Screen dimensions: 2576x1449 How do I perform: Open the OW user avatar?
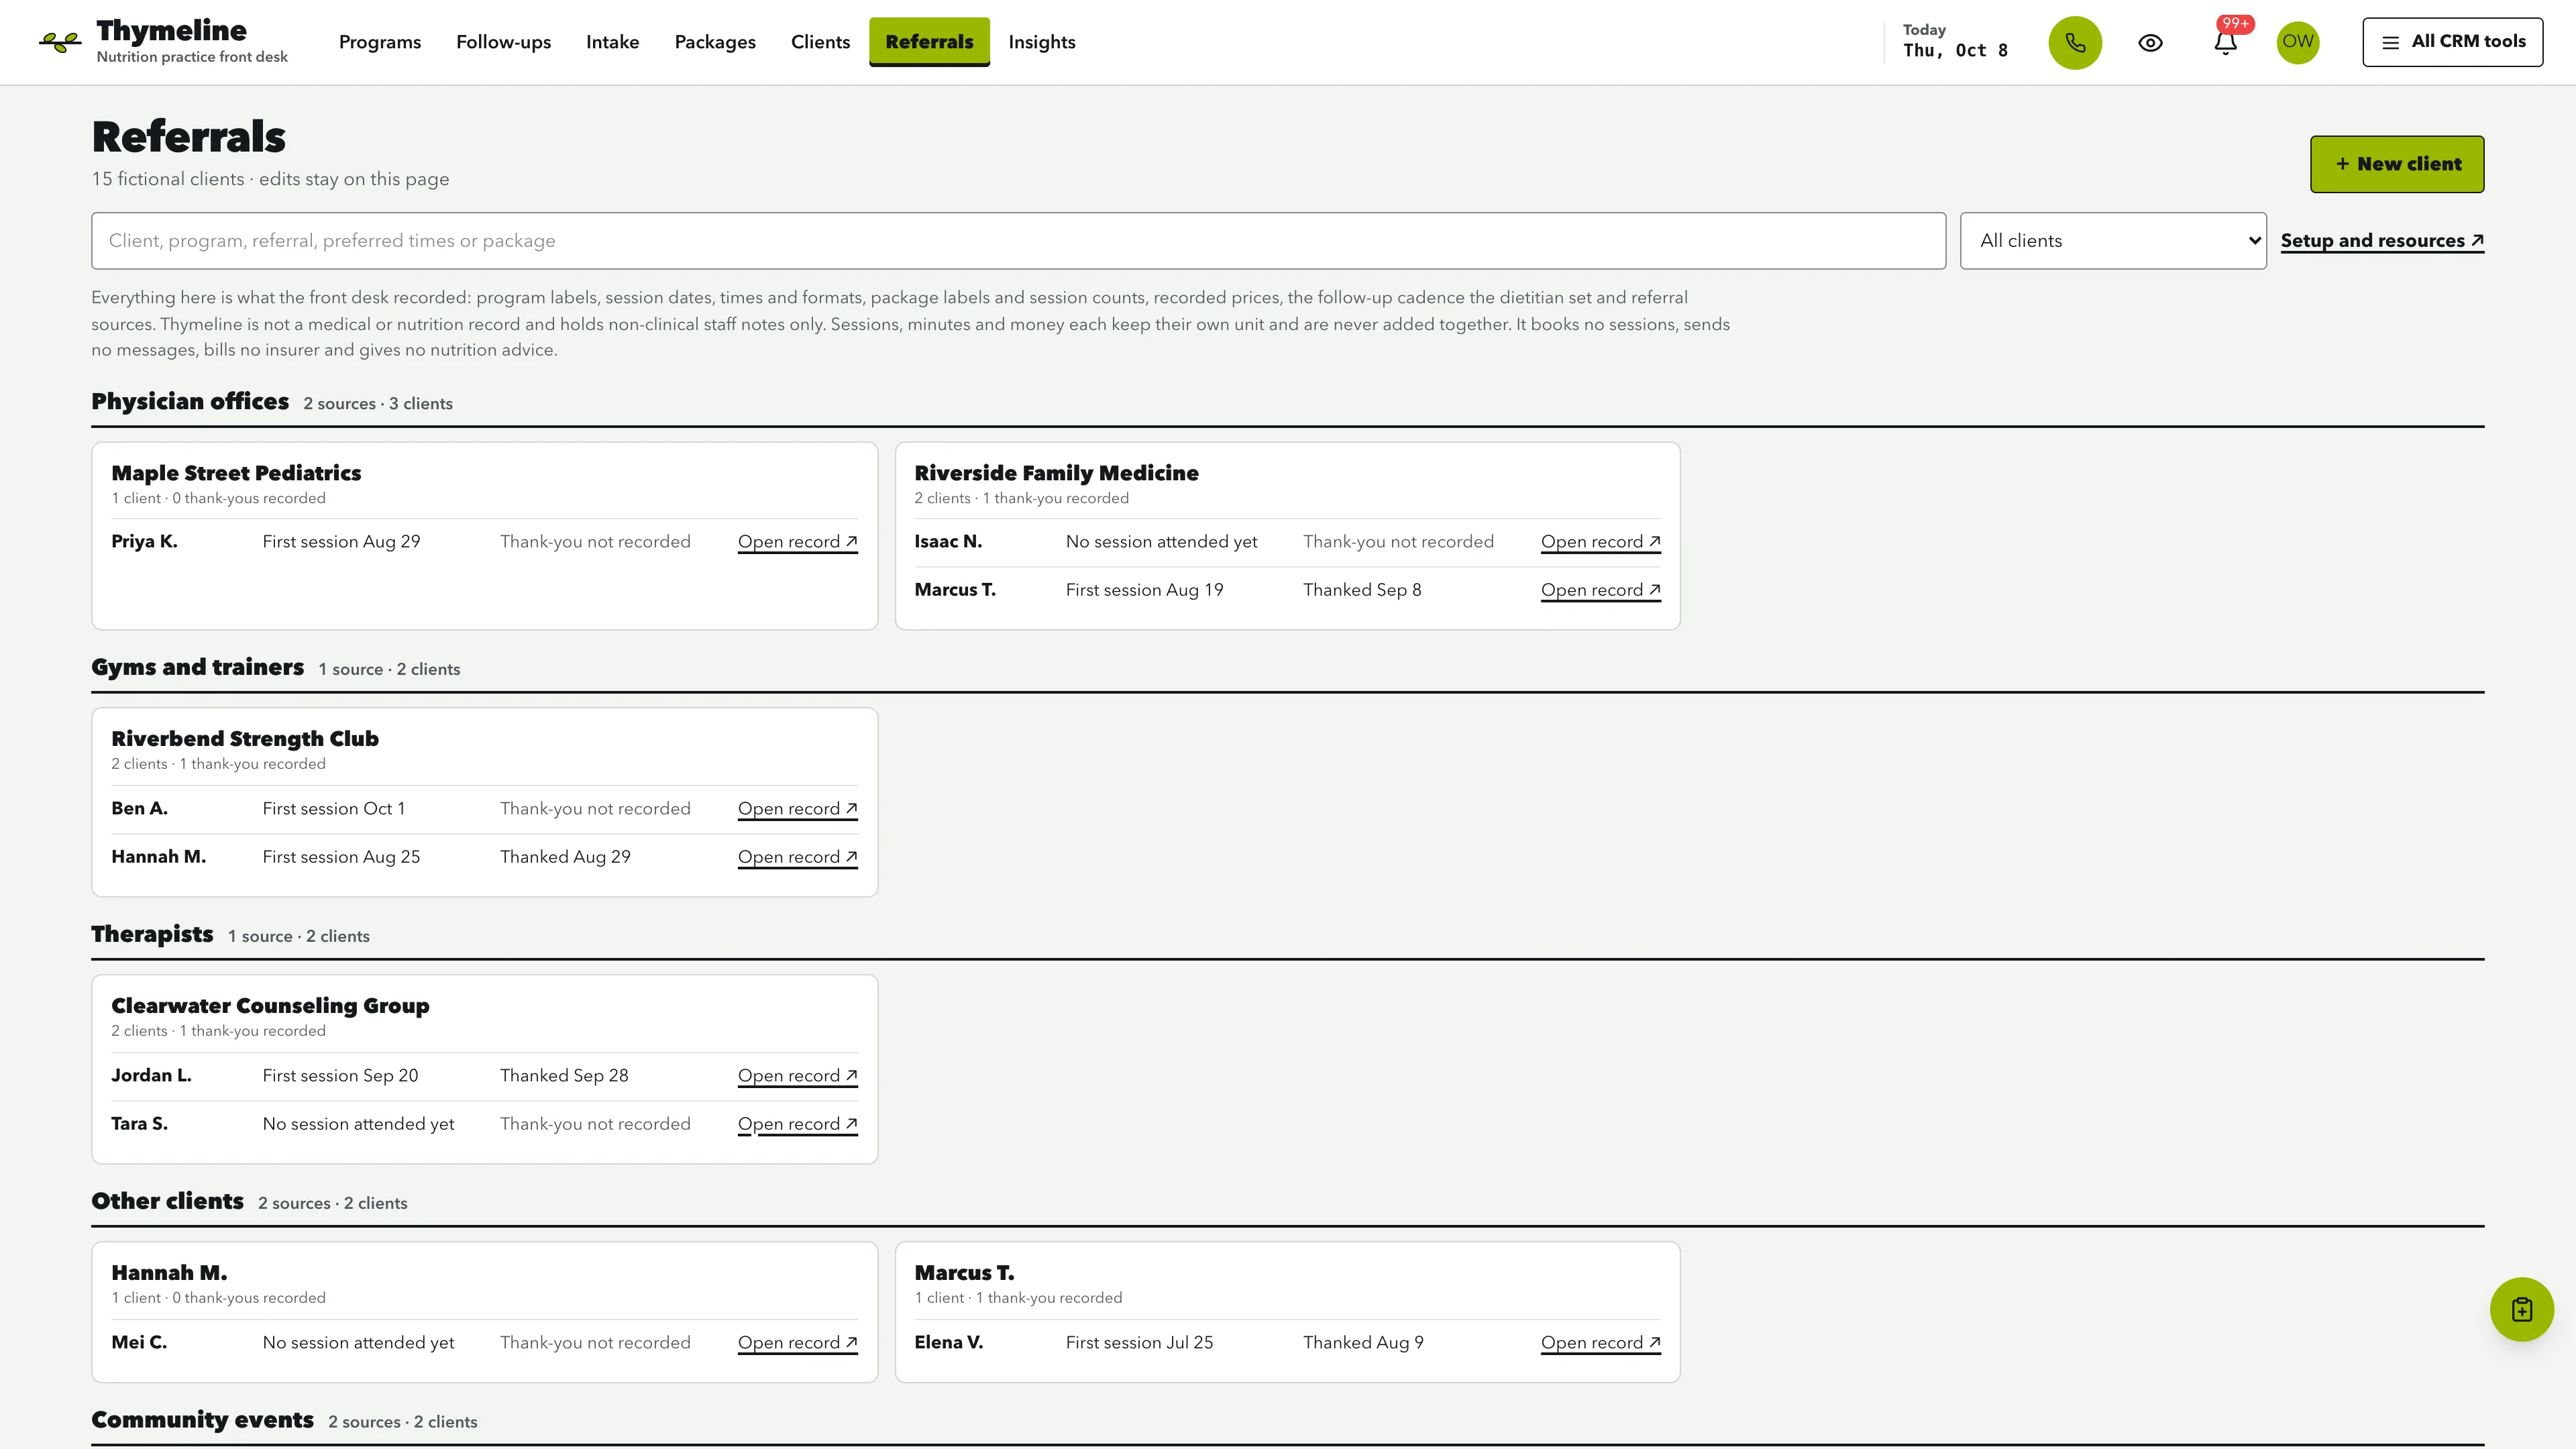tap(2298, 42)
